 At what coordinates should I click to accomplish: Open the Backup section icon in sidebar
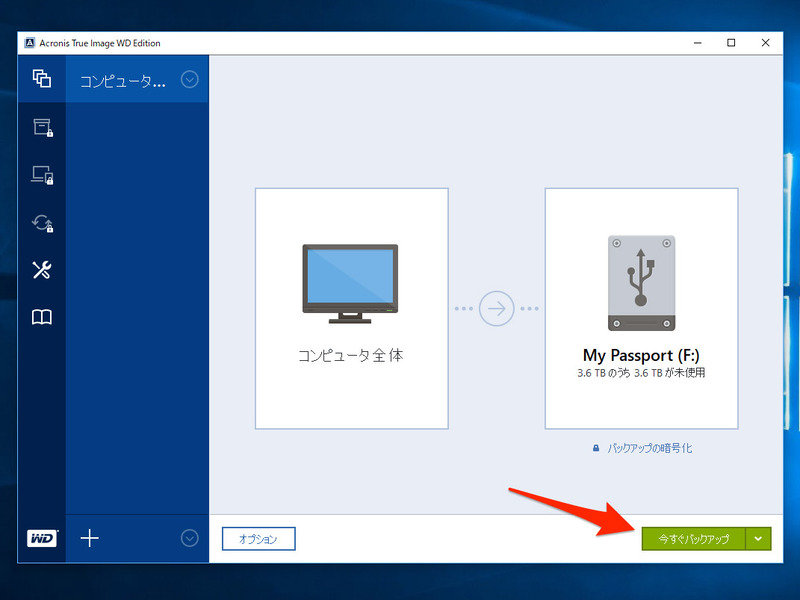[42, 79]
